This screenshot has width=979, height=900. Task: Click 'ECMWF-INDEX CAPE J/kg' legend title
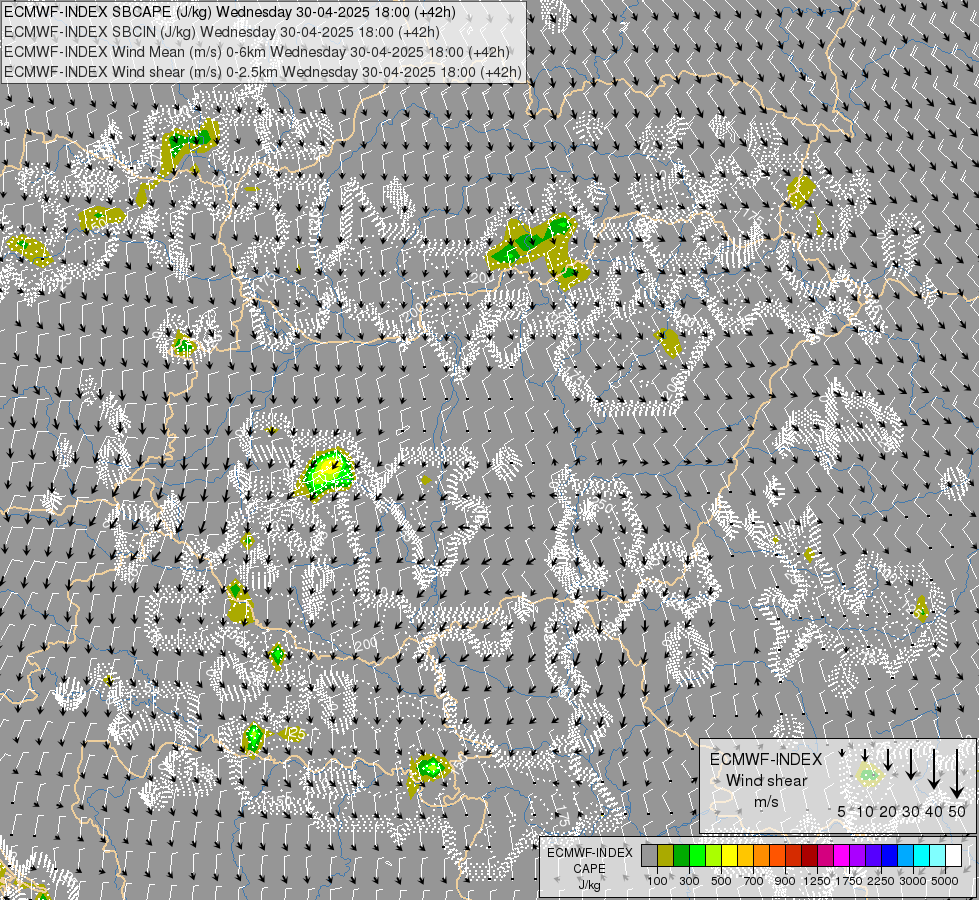589,869
